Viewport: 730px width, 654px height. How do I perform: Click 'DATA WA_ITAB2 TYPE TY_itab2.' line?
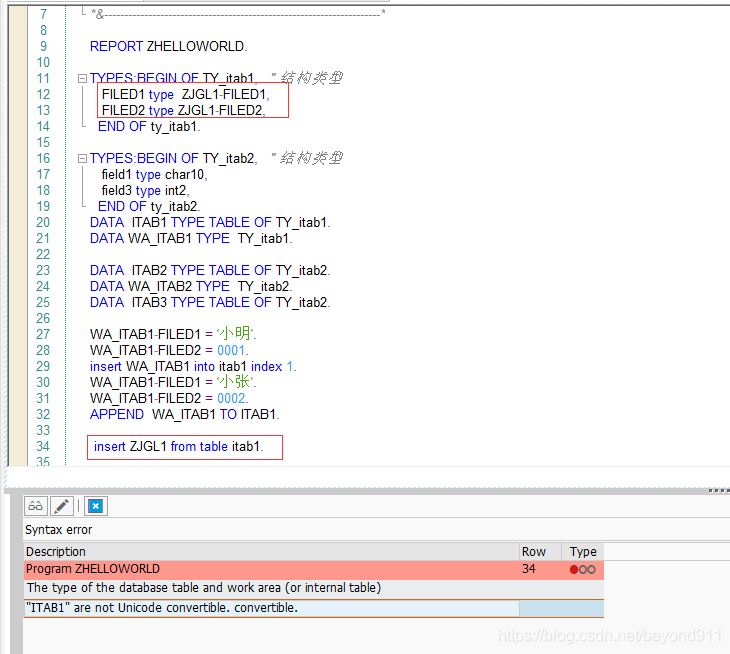click(191, 286)
